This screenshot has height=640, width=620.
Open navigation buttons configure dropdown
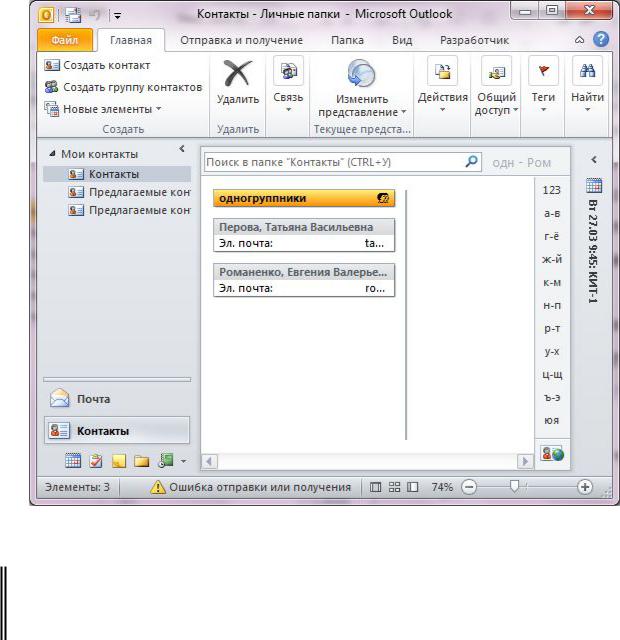pyautogui.click(x=184, y=462)
